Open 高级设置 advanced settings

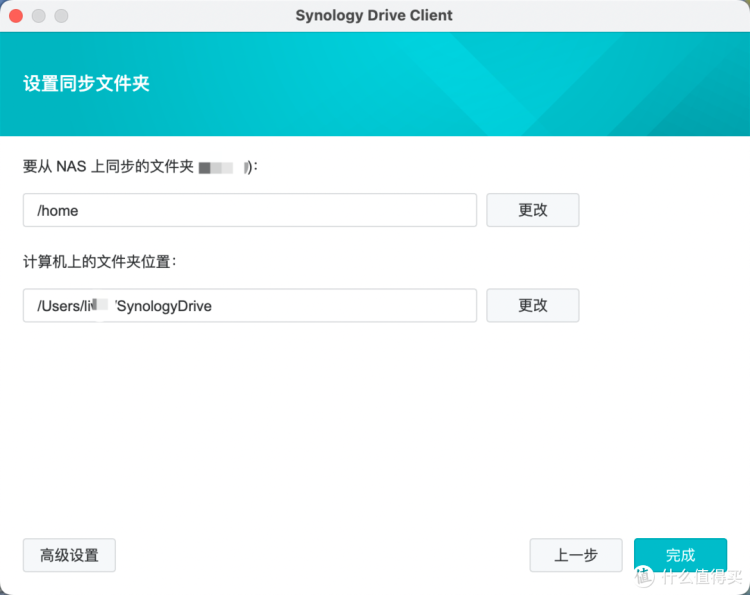tap(69, 555)
